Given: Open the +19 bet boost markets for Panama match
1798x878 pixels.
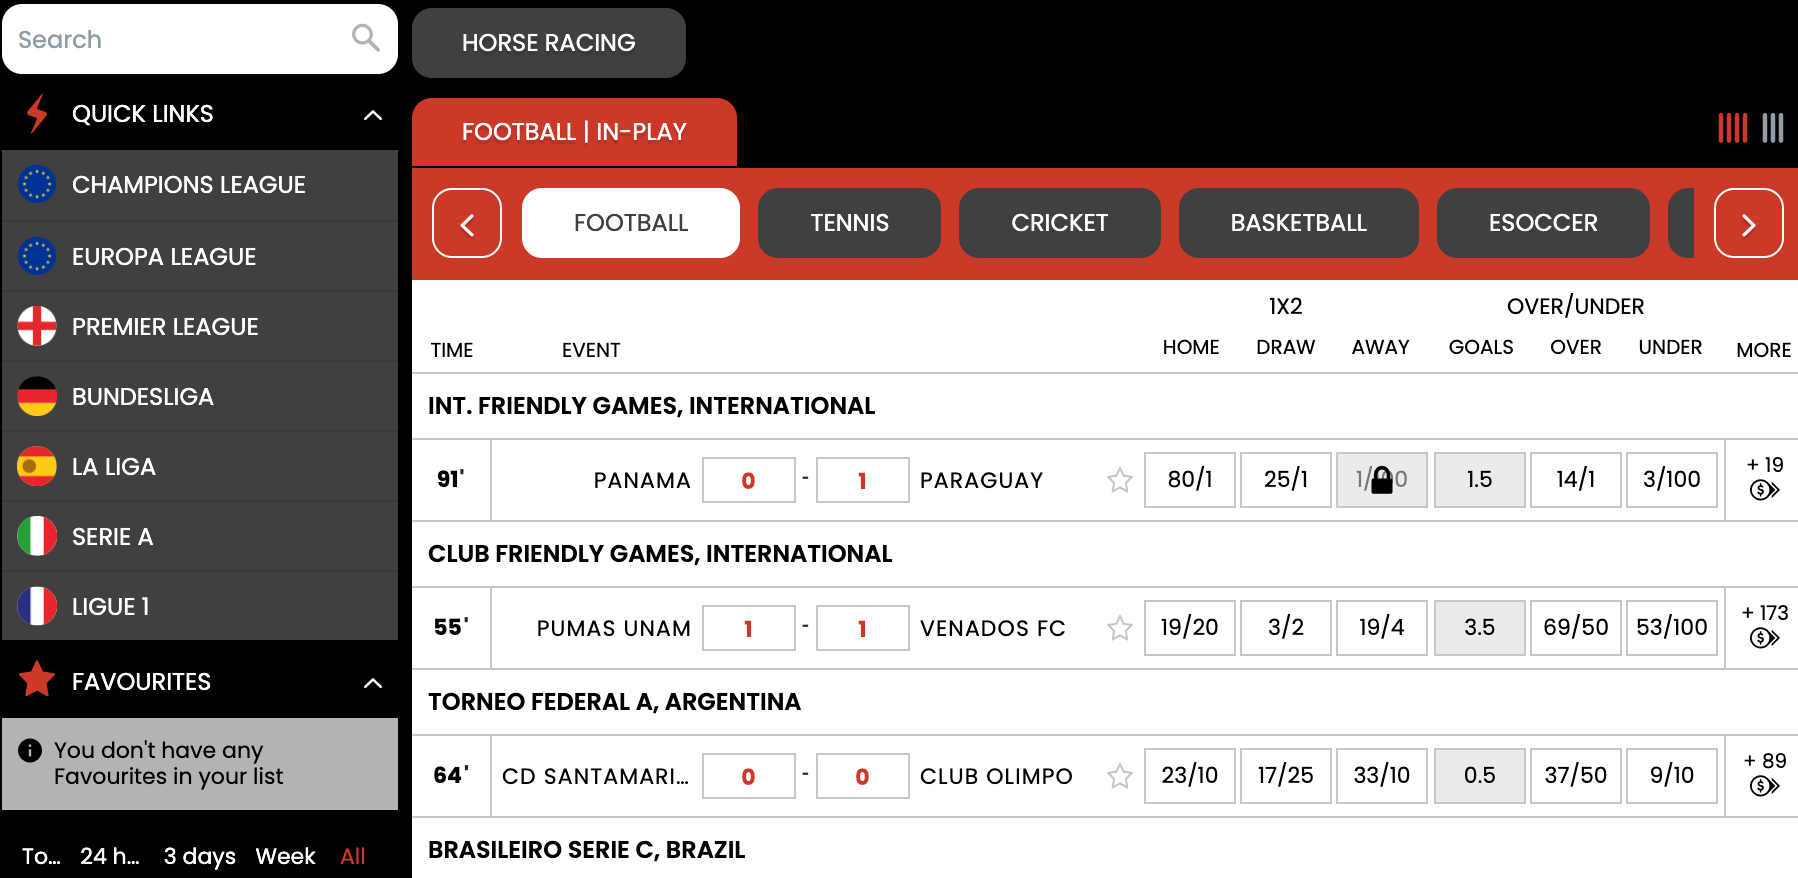Looking at the screenshot, I should (x=1762, y=479).
